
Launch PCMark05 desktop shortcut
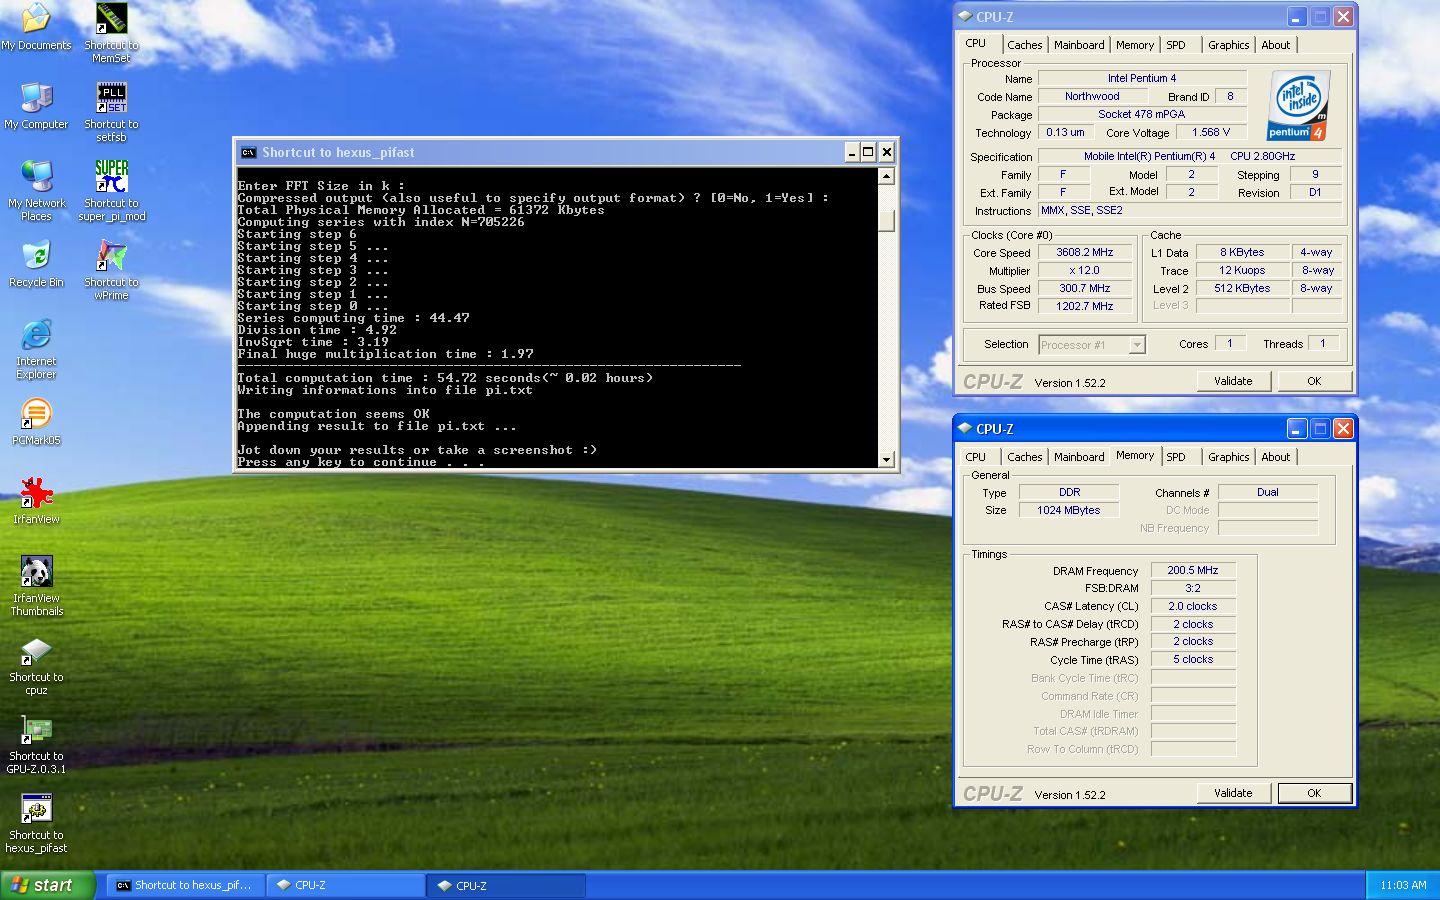pyautogui.click(x=36, y=422)
